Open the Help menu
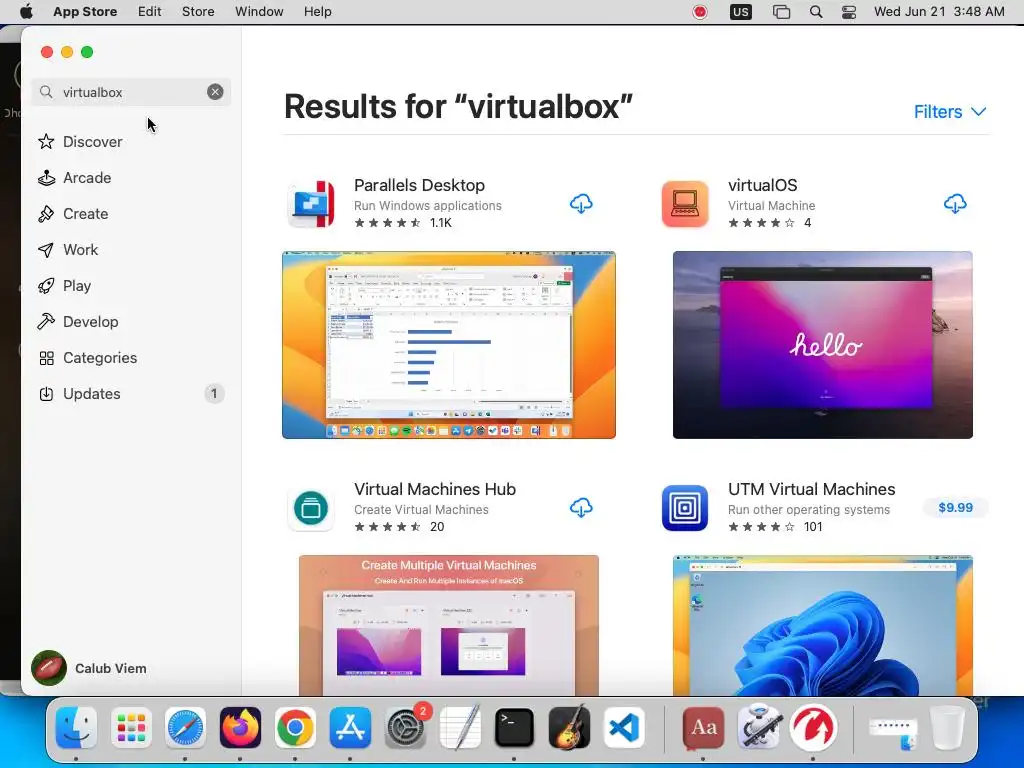 tap(317, 12)
